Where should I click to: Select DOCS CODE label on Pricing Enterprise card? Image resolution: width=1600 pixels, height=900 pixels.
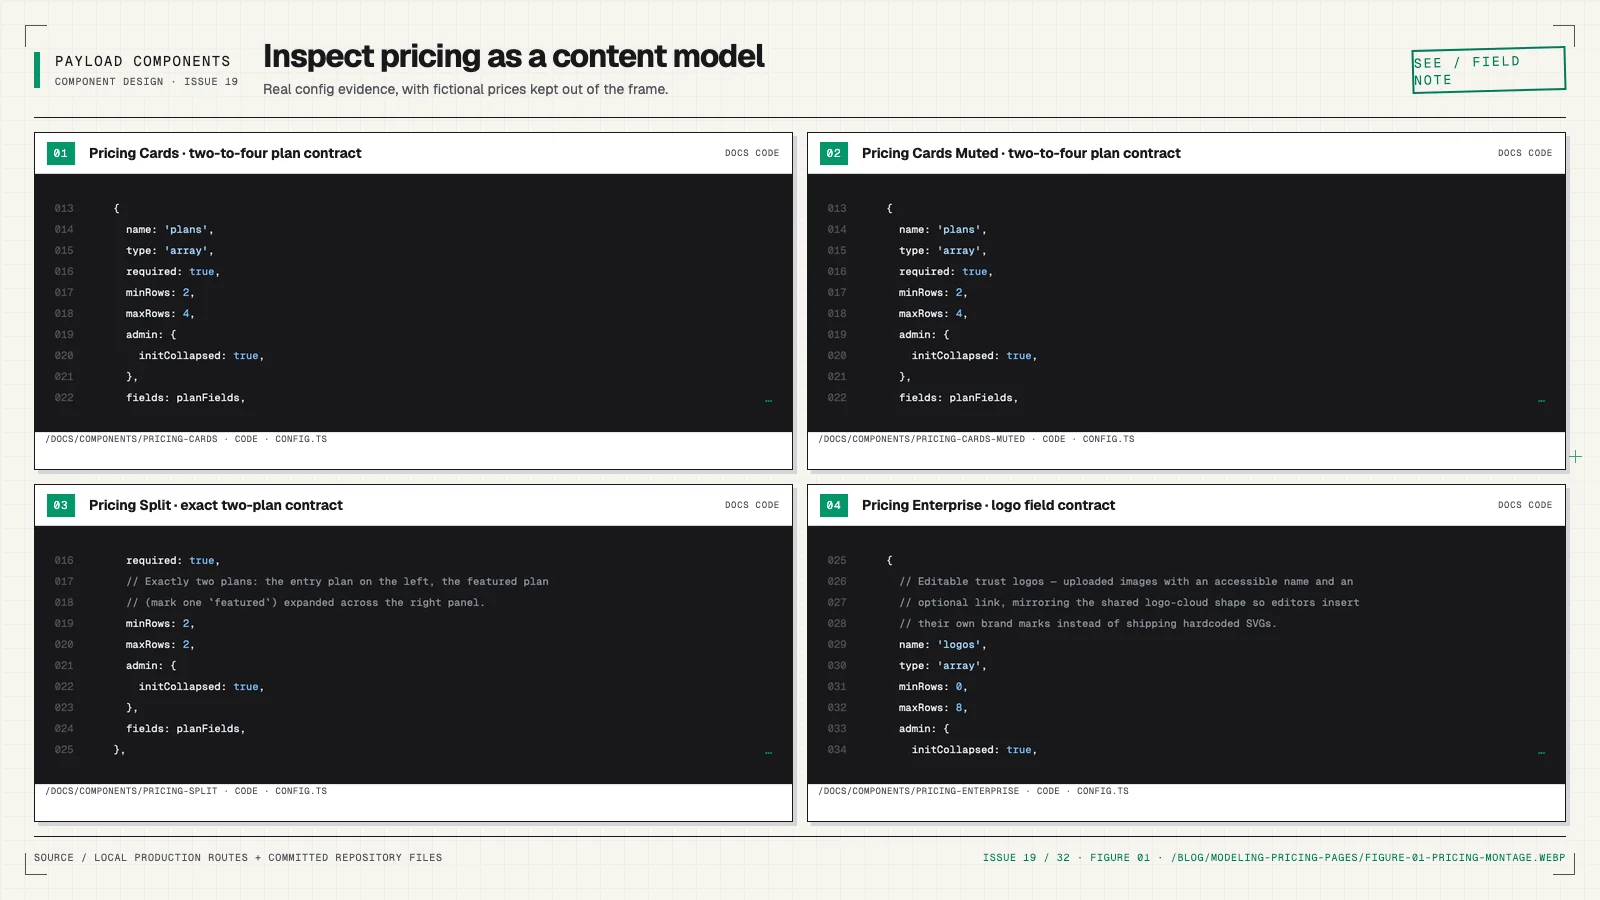(1525, 505)
